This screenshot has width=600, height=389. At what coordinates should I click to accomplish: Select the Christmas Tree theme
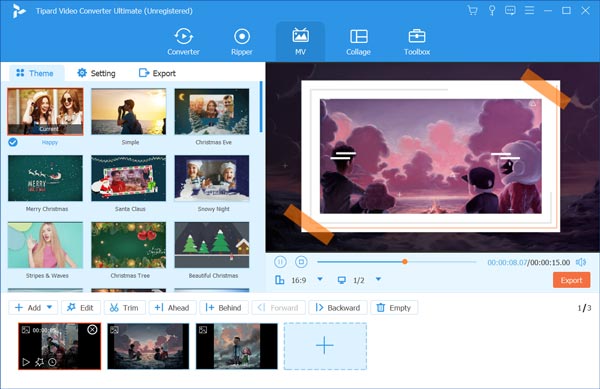tap(129, 245)
